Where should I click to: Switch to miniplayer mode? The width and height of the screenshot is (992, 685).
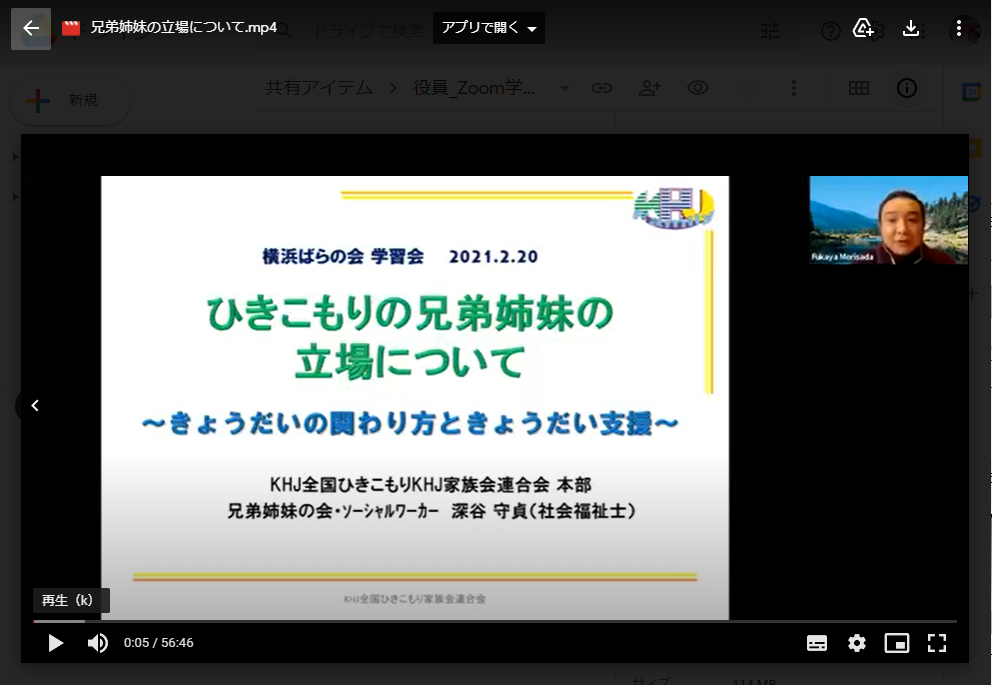coord(897,643)
